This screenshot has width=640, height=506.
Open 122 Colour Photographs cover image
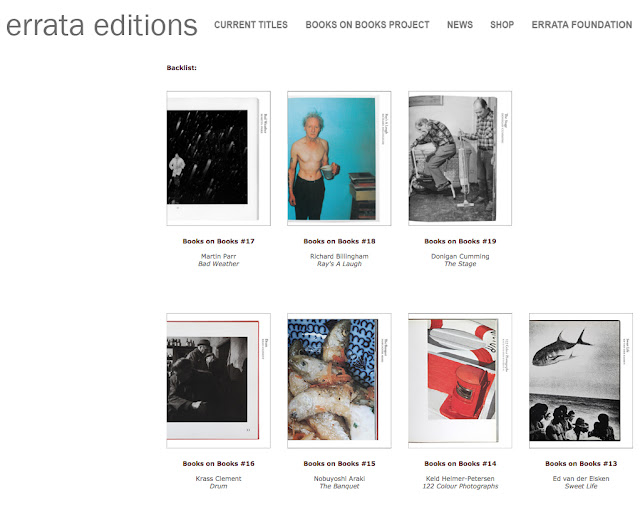point(460,381)
